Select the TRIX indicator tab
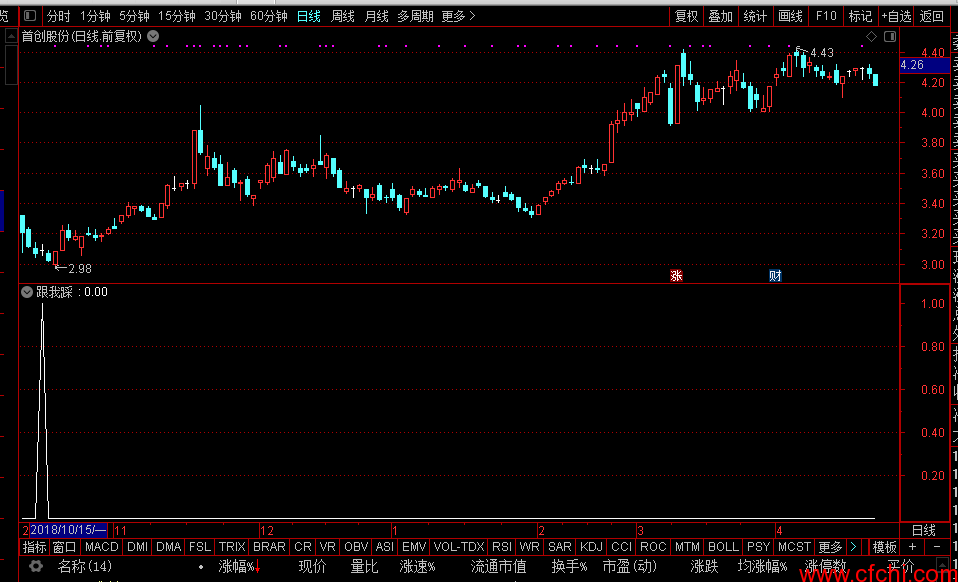 coord(232,547)
